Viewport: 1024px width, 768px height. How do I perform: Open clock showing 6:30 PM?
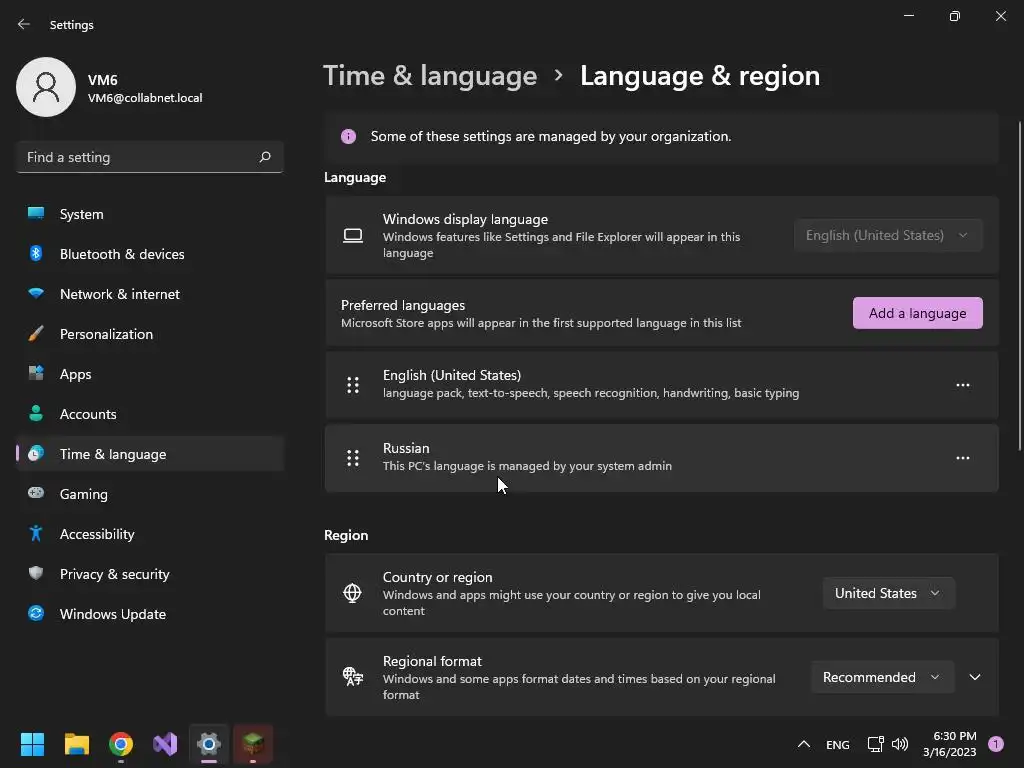(x=950, y=744)
